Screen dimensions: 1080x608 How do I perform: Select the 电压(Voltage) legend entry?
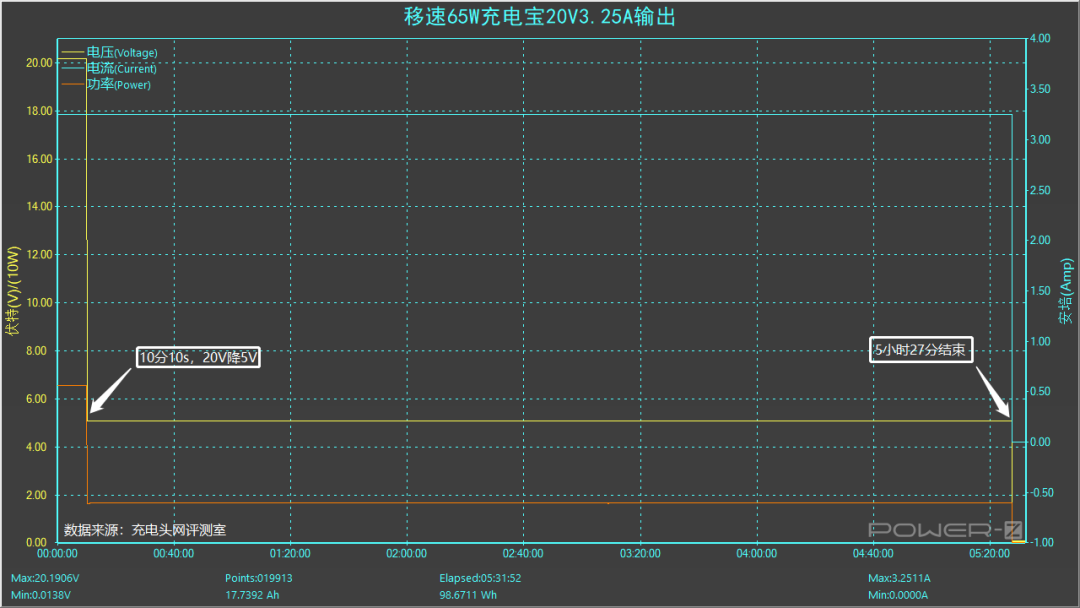click(122, 52)
